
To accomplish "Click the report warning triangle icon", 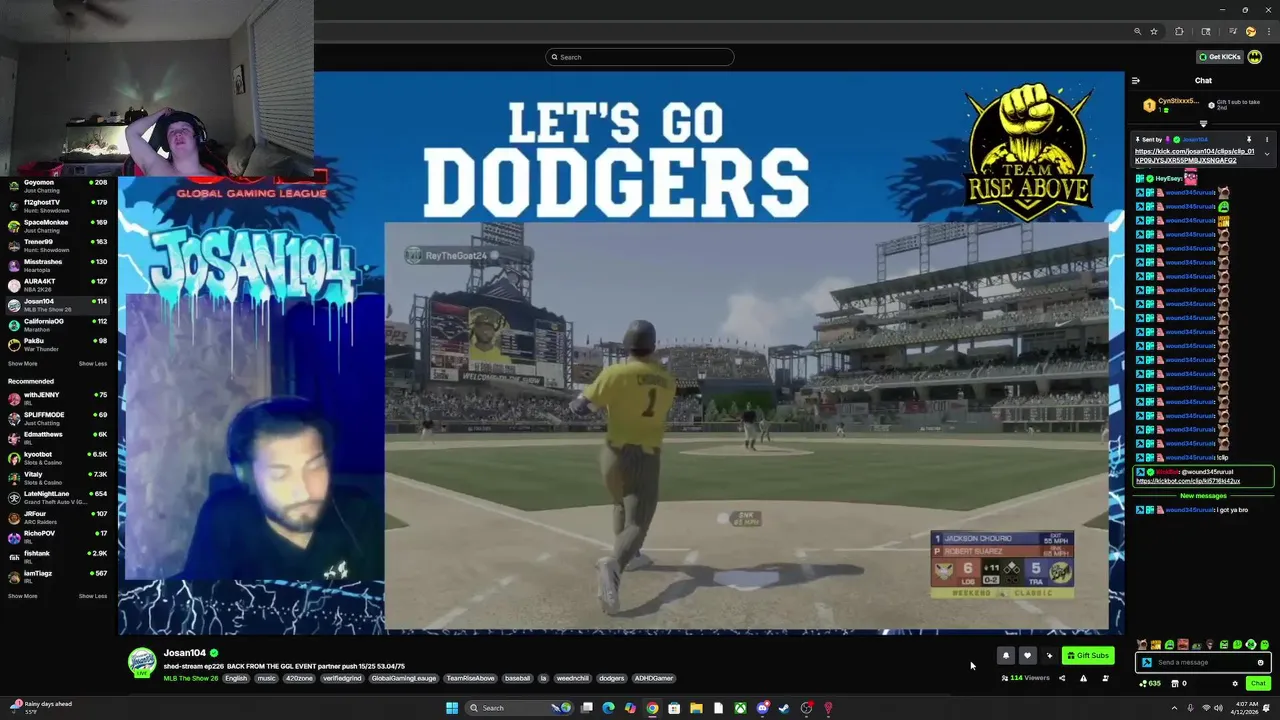I will click(x=1083, y=678).
